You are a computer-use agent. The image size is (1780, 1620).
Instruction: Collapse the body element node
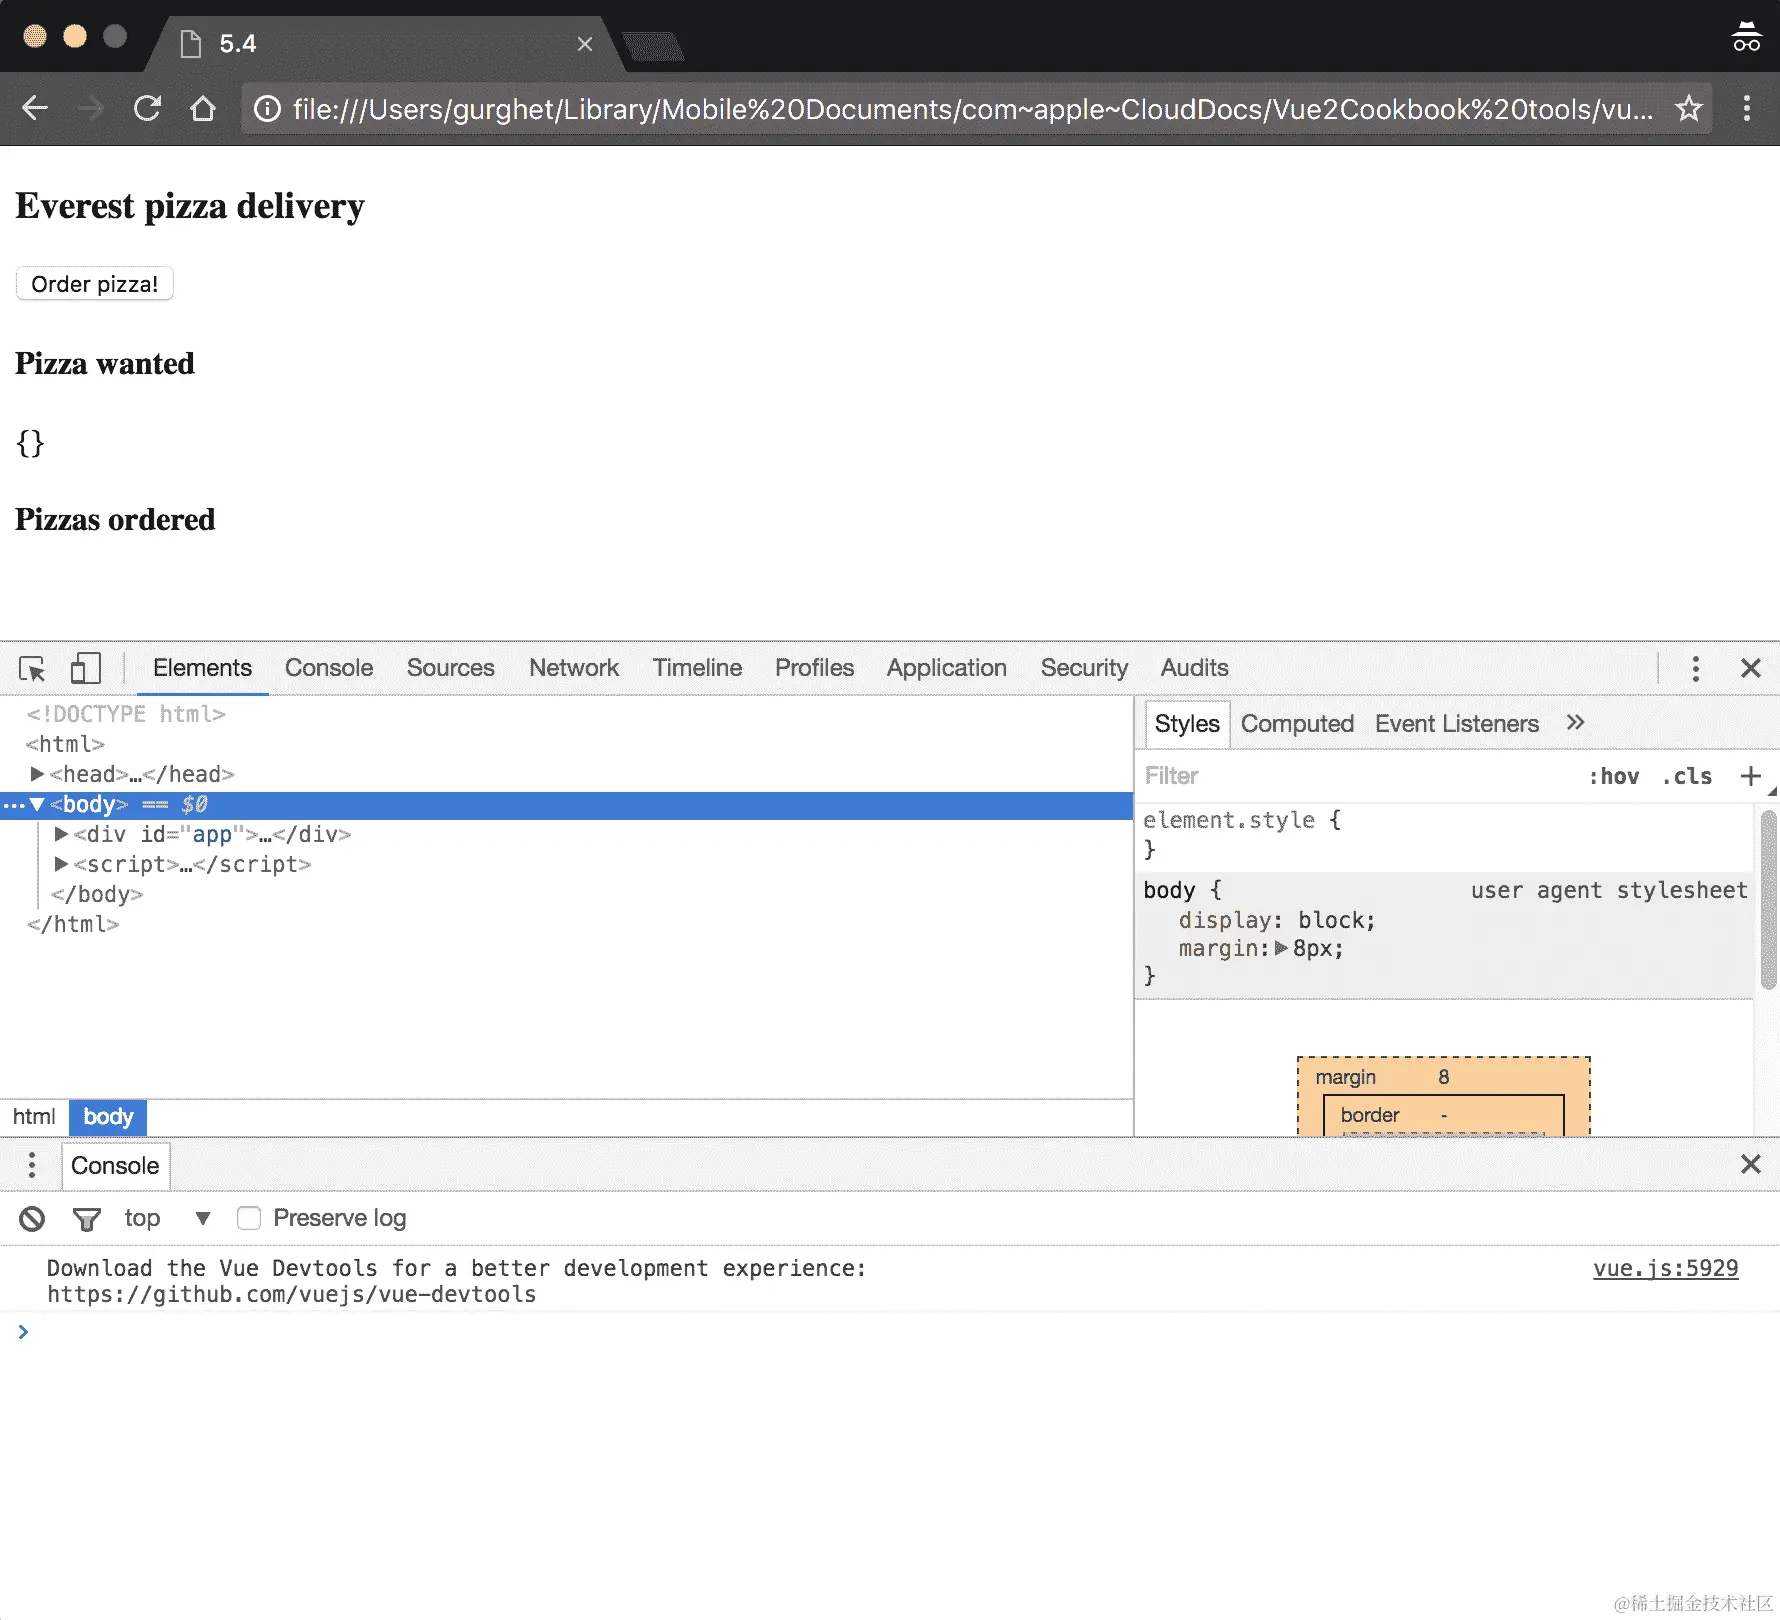37,804
